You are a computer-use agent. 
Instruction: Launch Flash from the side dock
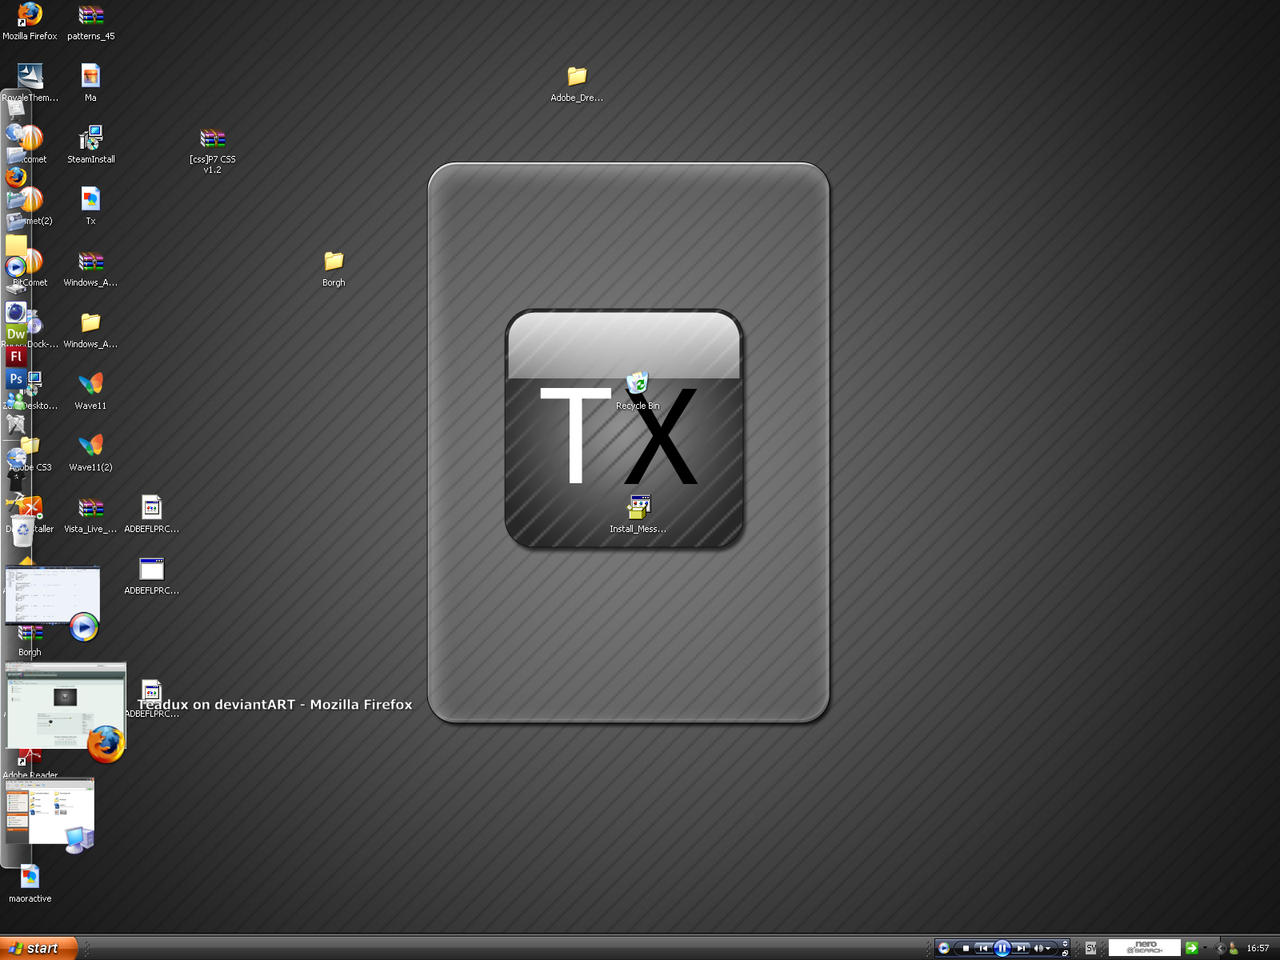click(x=16, y=356)
